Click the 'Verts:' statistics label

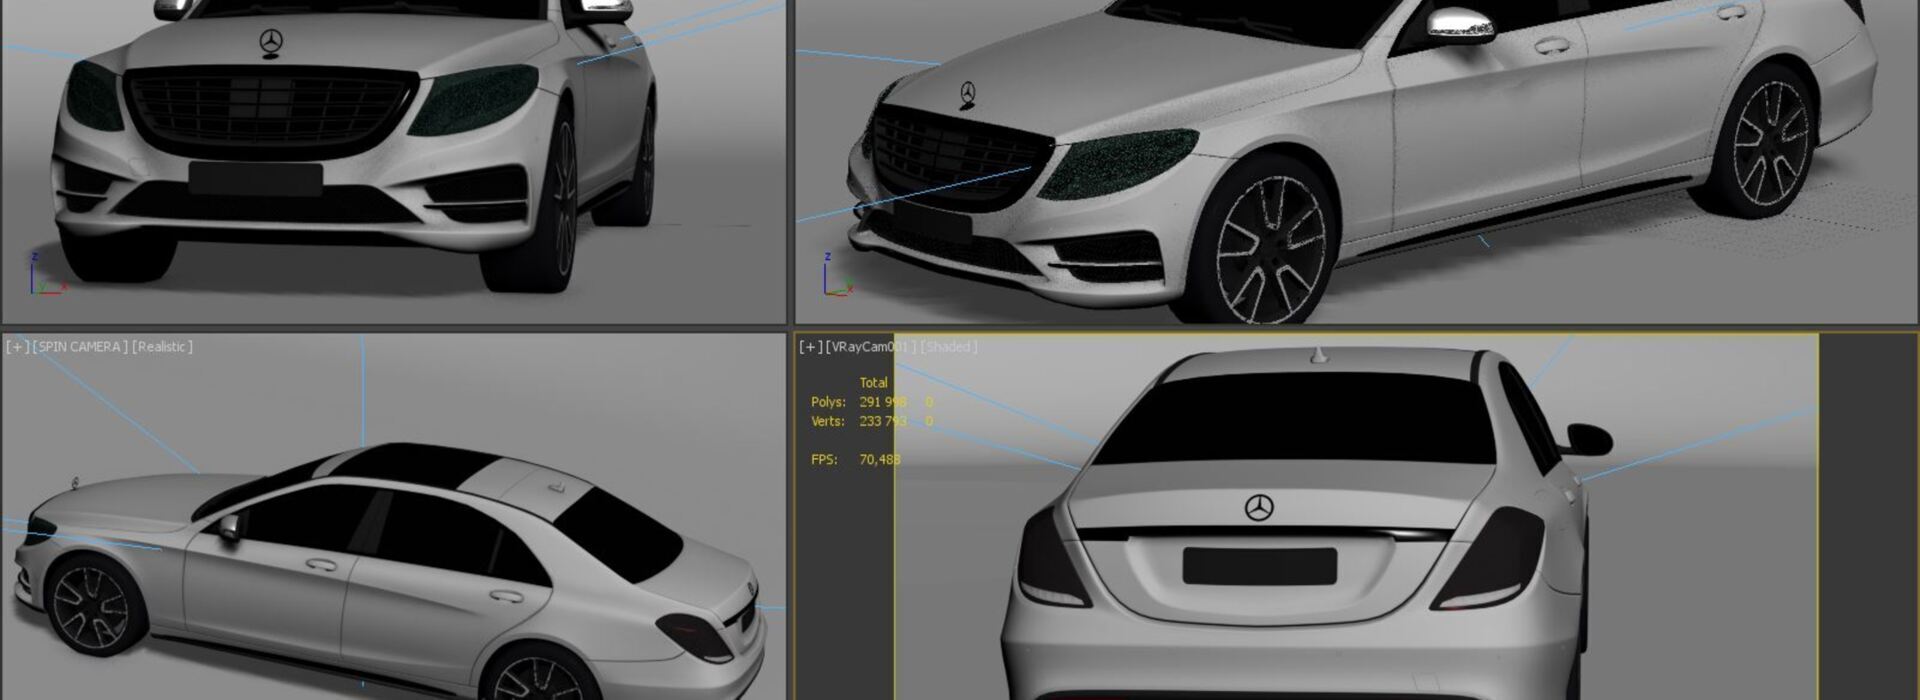tap(828, 421)
